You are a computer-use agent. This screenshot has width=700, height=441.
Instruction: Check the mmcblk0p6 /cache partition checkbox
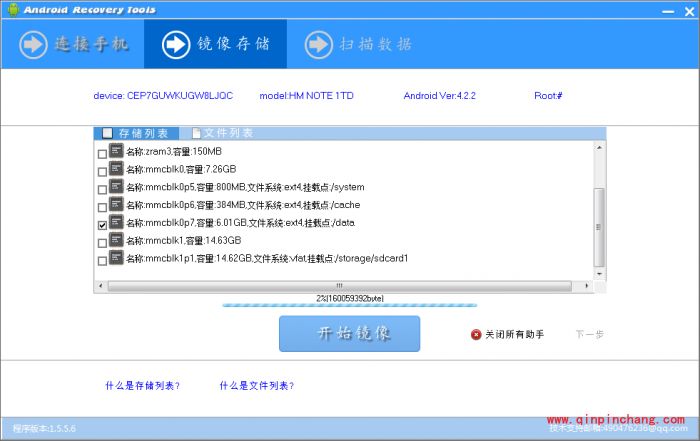[103, 207]
